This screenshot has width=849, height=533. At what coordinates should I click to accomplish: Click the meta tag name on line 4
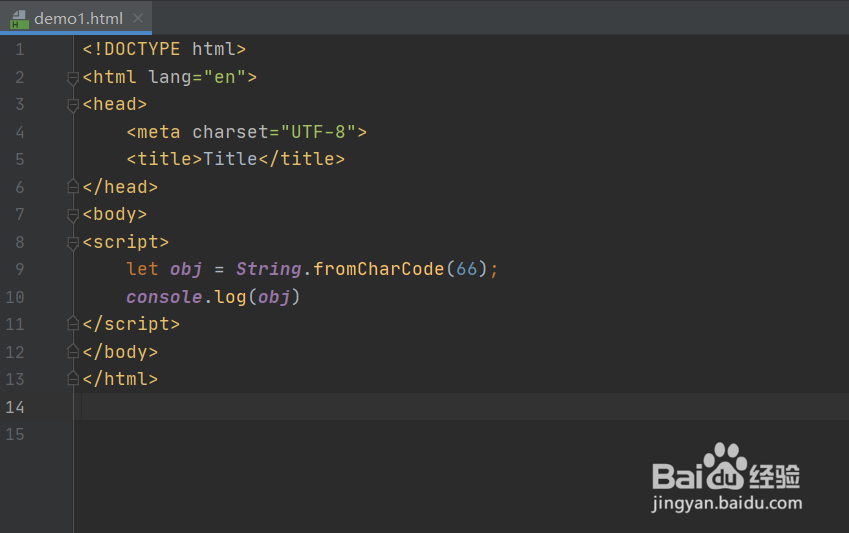coord(158,132)
